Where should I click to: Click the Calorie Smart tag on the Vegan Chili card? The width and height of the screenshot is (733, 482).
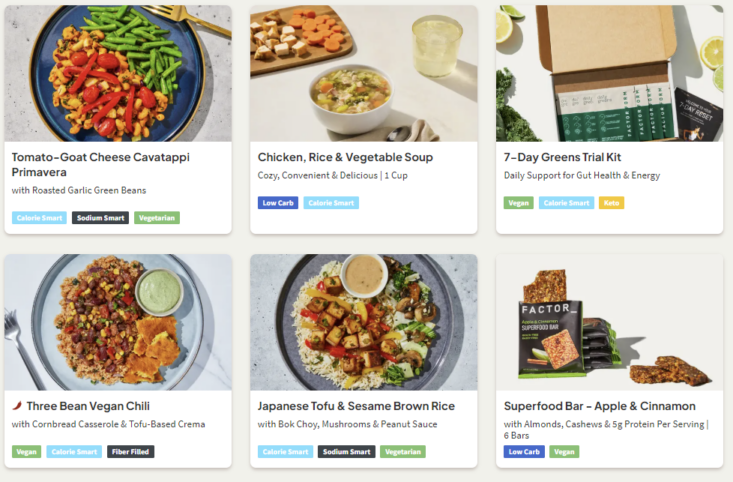tap(75, 452)
